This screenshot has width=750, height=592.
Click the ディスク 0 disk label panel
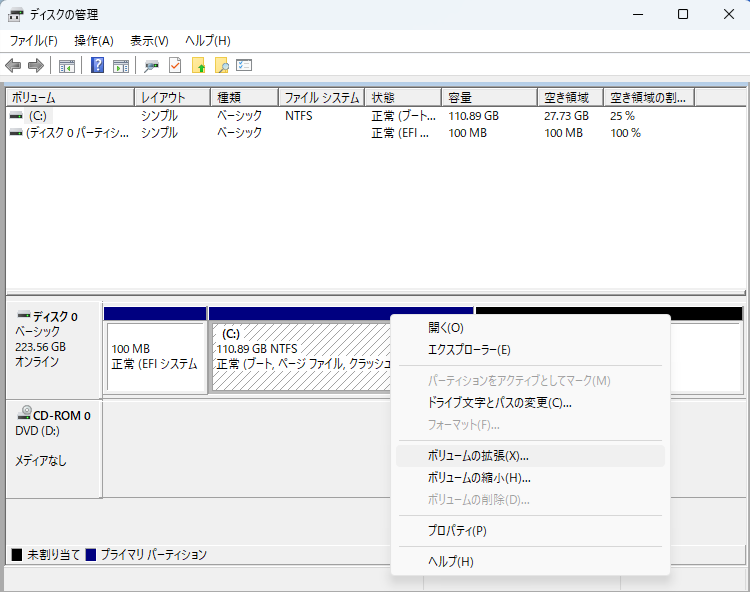pyautogui.click(x=54, y=350)
